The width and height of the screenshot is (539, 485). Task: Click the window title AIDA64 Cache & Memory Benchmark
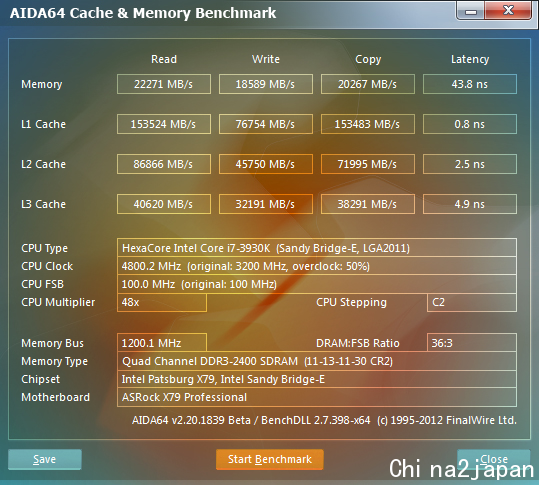pos(143,13)
